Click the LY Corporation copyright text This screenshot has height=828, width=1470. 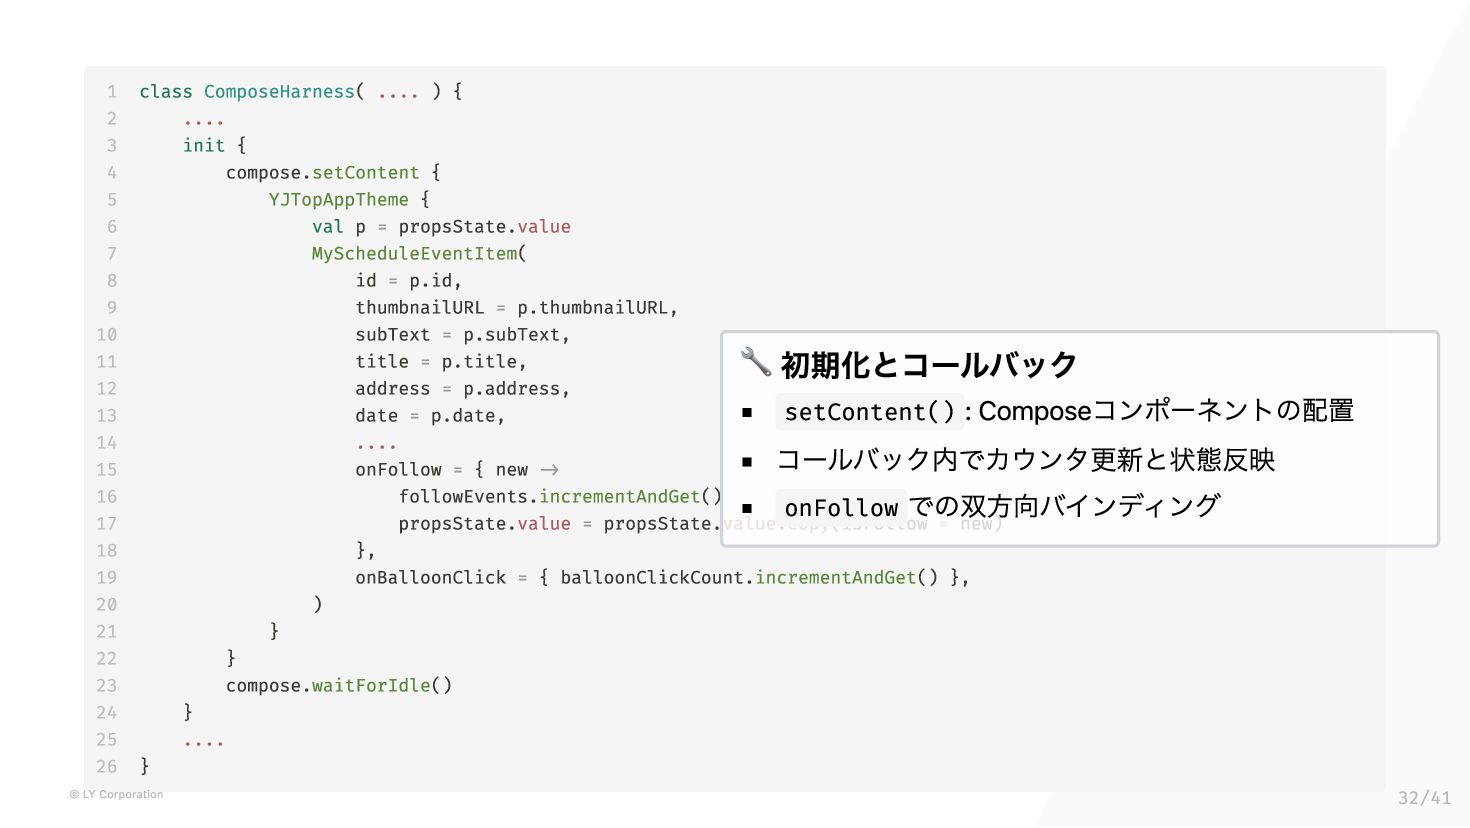[116, 794]
